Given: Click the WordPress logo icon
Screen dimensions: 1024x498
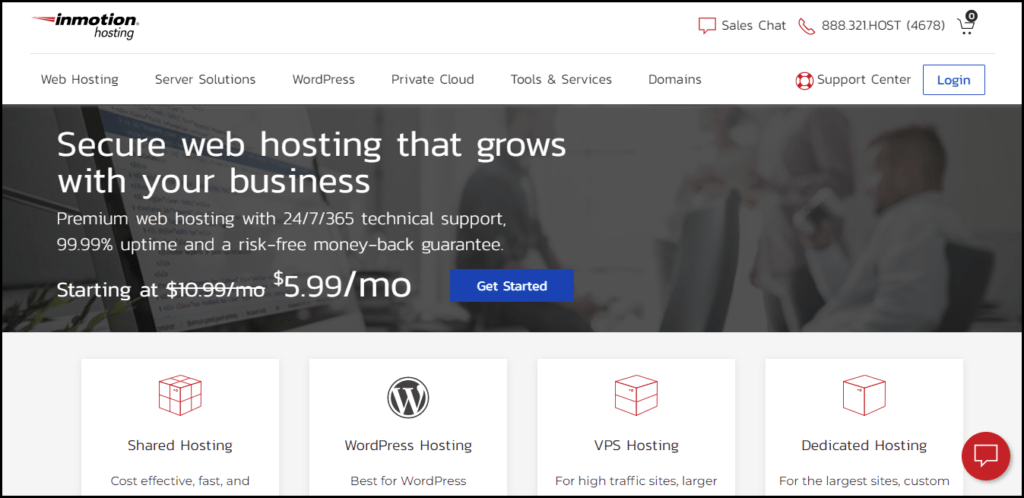Looking at the screenshot, I should (x=408, y=397).
